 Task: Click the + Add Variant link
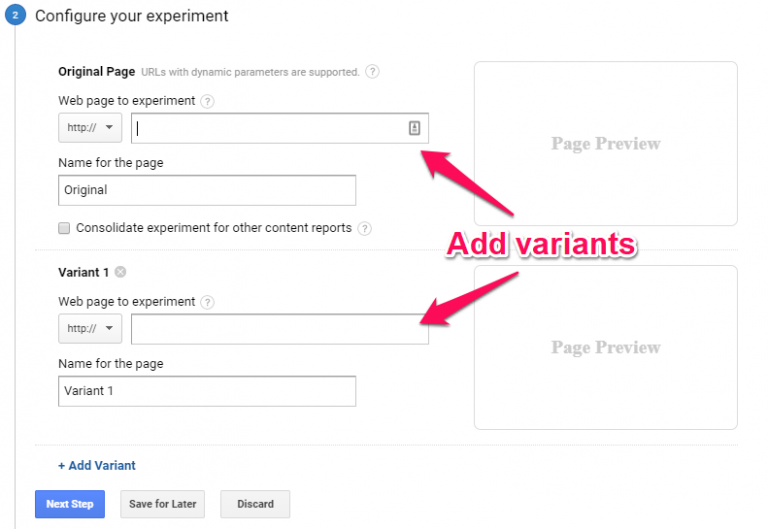(97, 465)
